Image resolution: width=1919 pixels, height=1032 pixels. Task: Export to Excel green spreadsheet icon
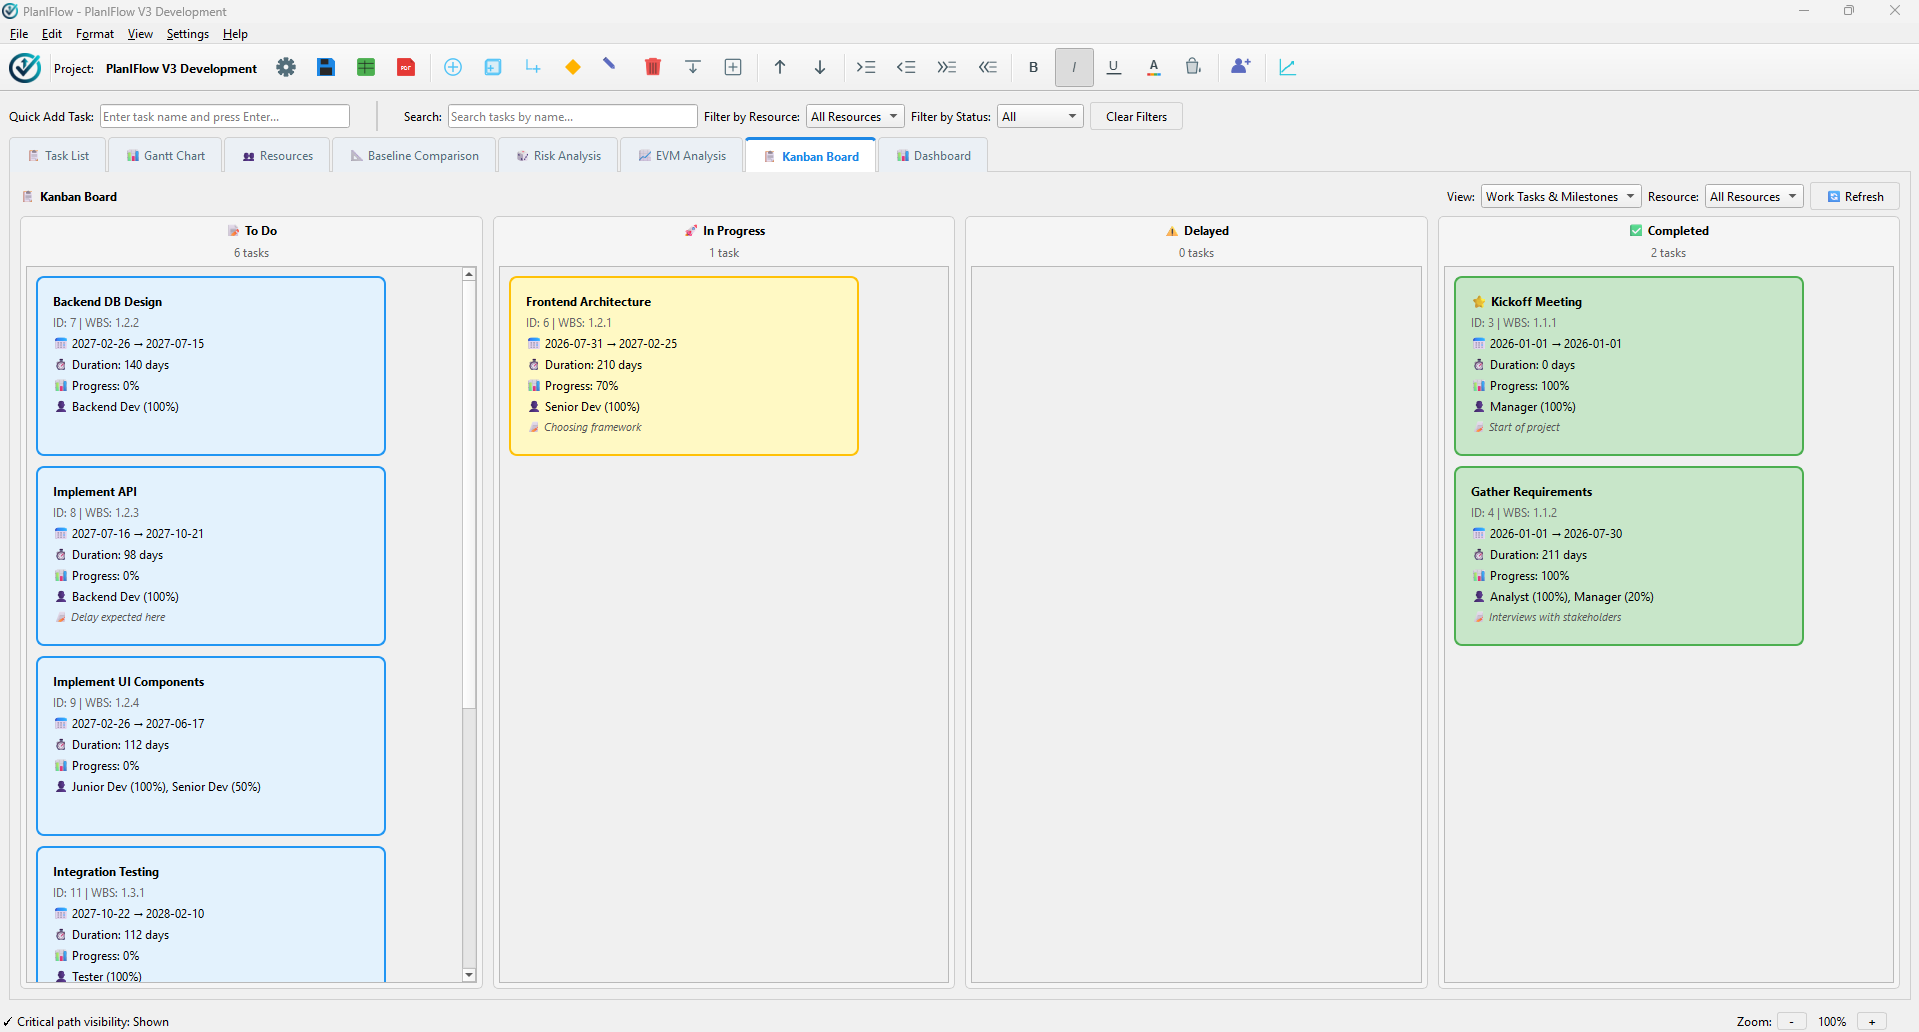click(x=366, y=67)
